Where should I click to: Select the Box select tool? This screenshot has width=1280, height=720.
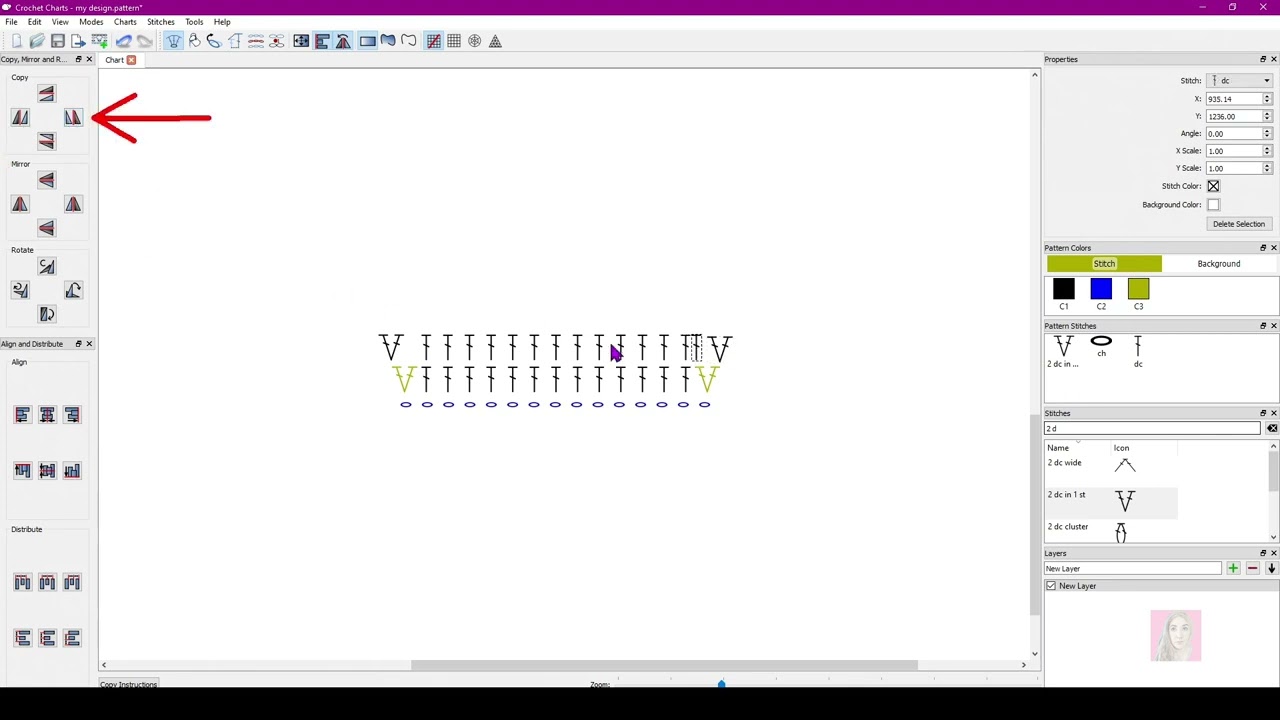pos(367,41)
